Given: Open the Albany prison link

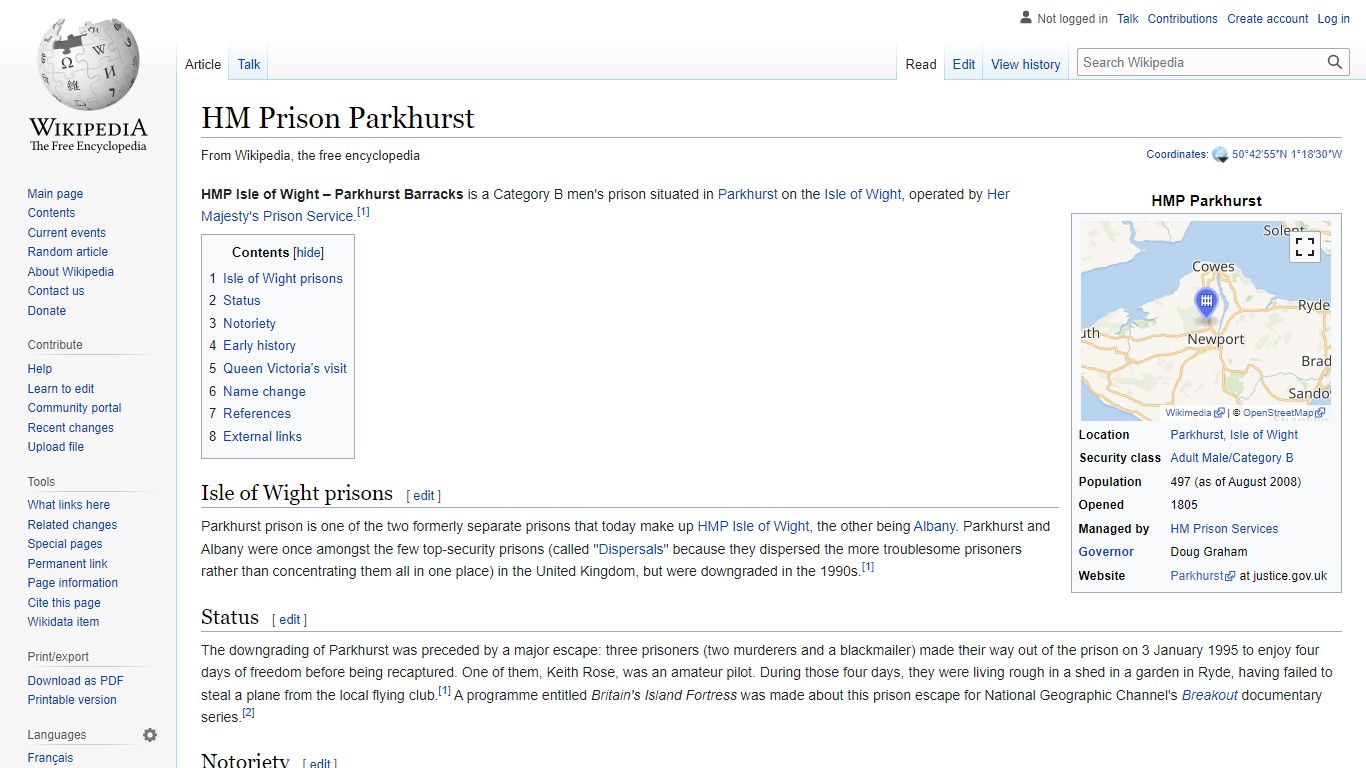Looking at the screenshot, I should coord(934,526).
